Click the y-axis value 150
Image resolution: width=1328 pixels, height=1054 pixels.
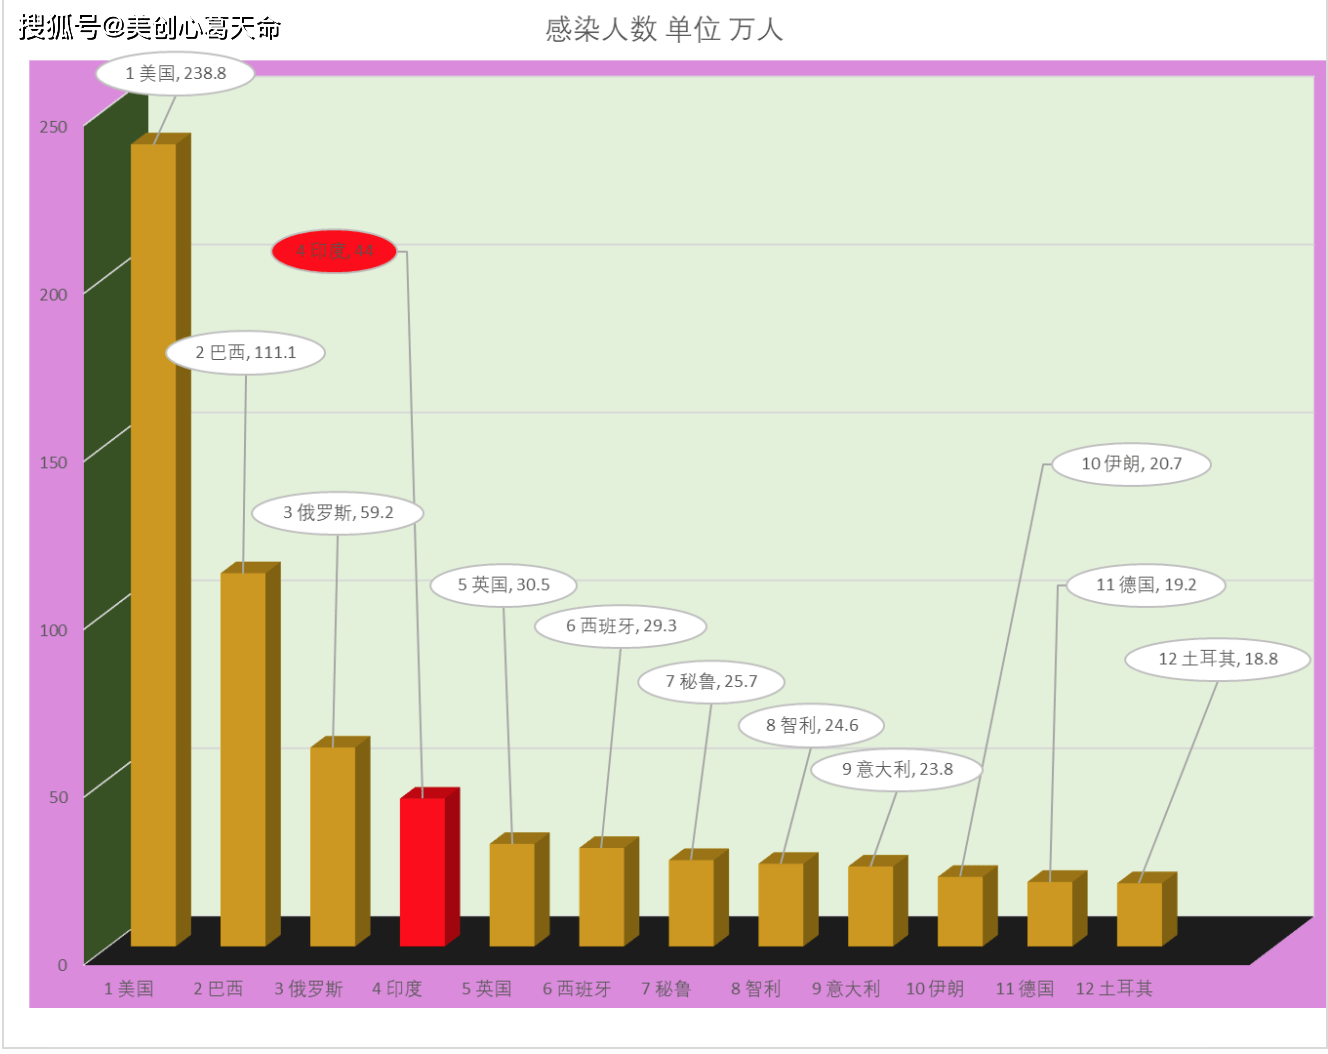point(53,463)
